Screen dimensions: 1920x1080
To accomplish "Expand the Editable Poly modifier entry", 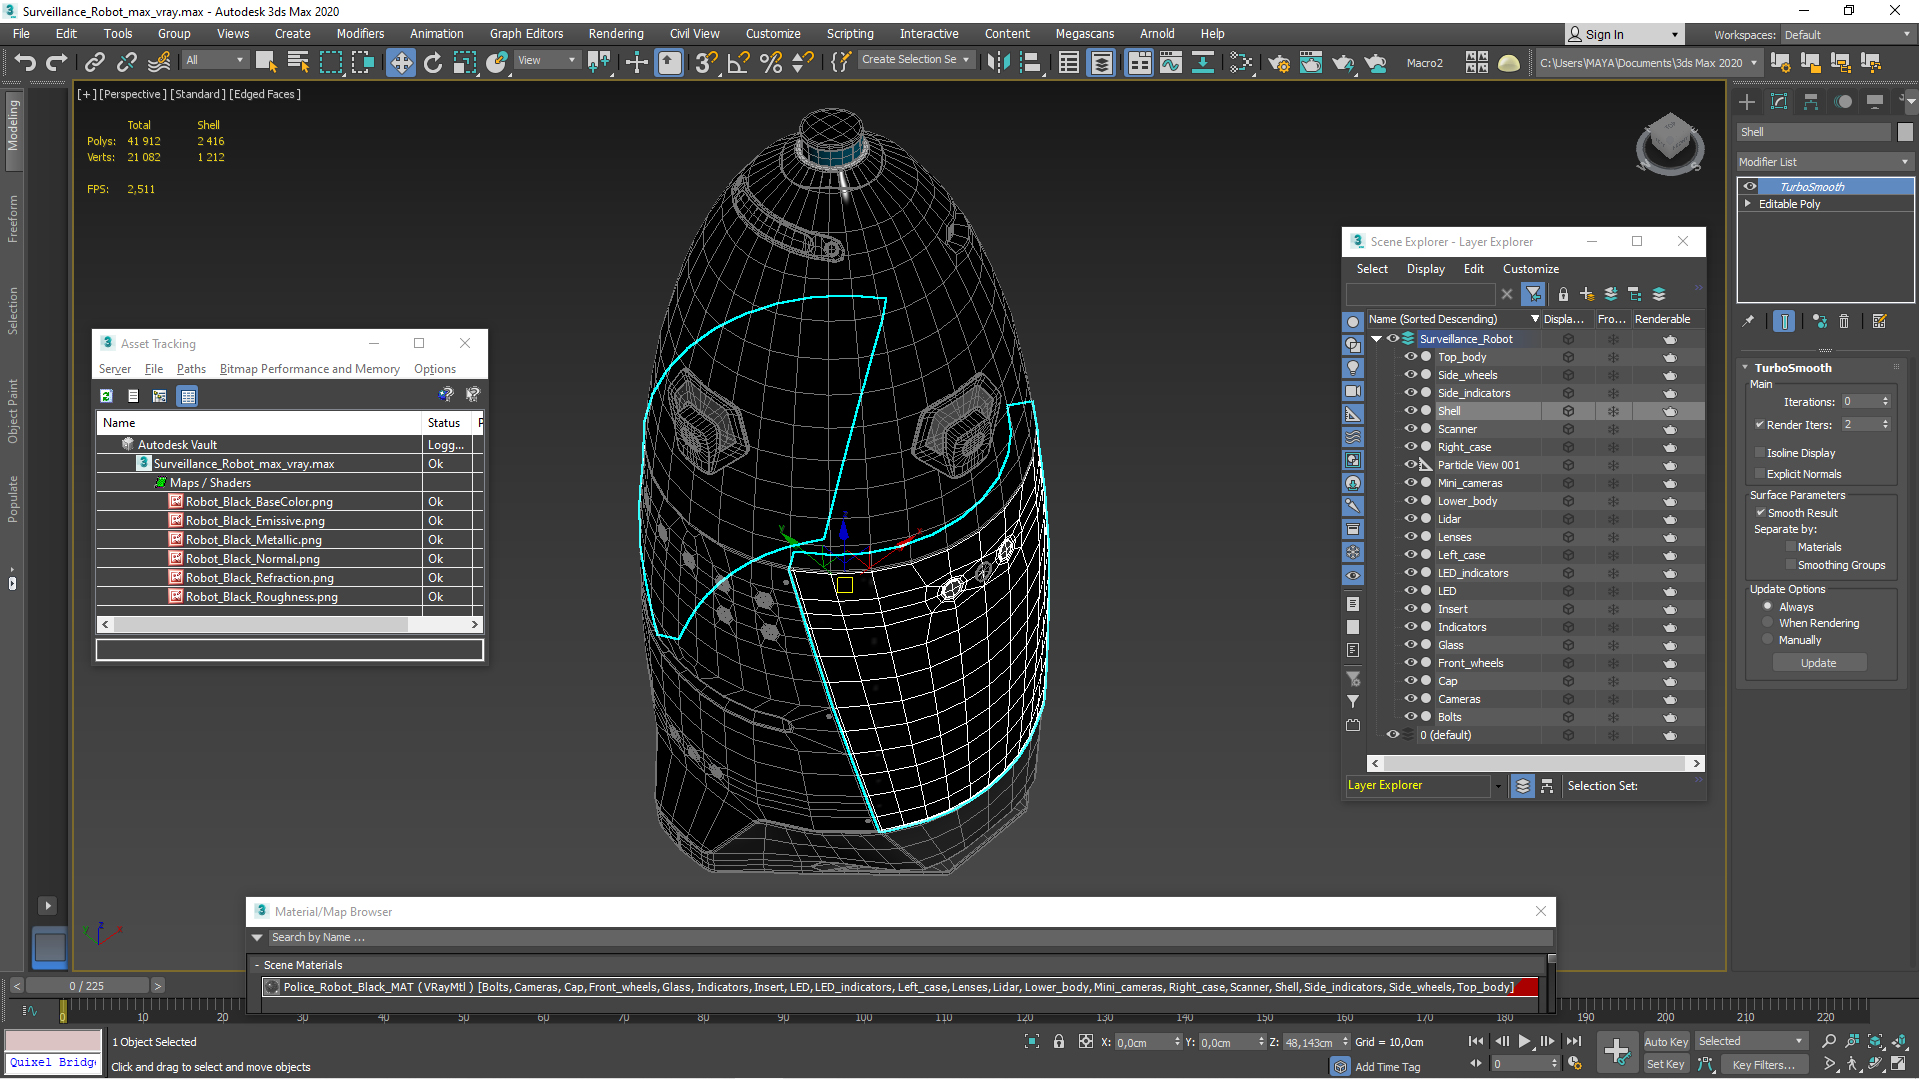I will 1748,204.
